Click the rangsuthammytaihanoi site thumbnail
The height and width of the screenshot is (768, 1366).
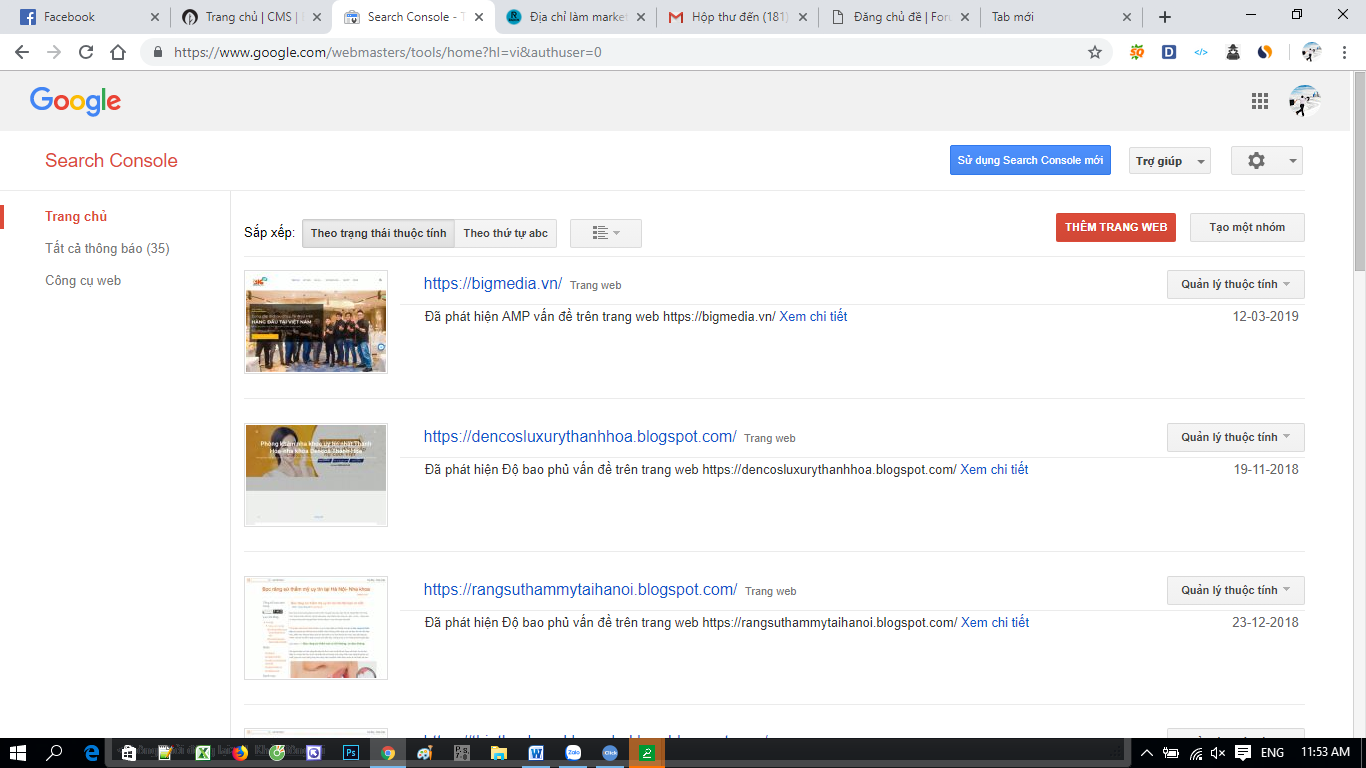tap(316, 628)
